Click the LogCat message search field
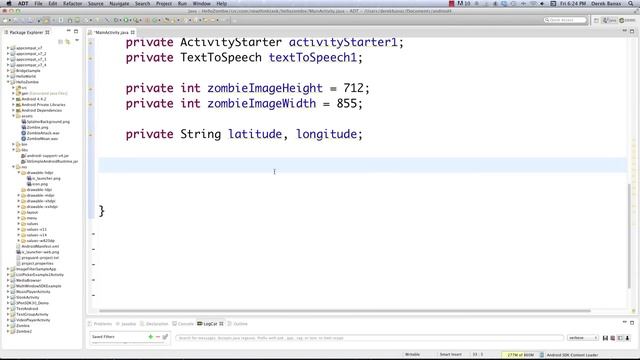This screenshot has height=360, width=640. pyautogui.click(x=369, y=338)
